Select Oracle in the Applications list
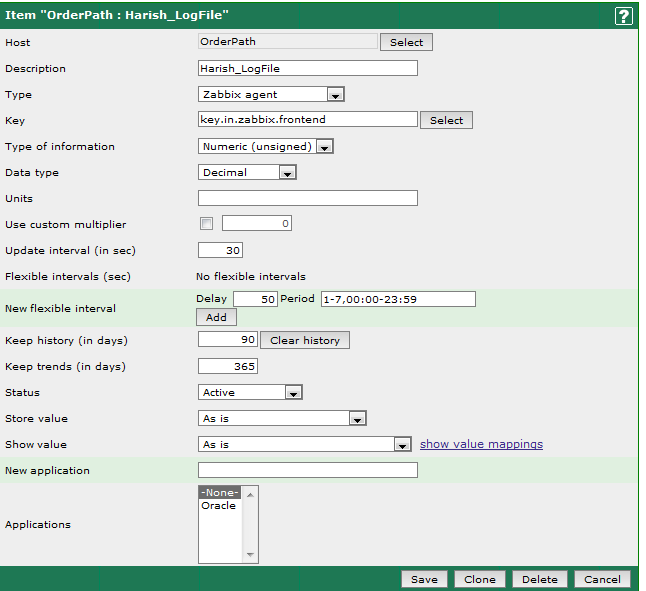 pos(219,506)
